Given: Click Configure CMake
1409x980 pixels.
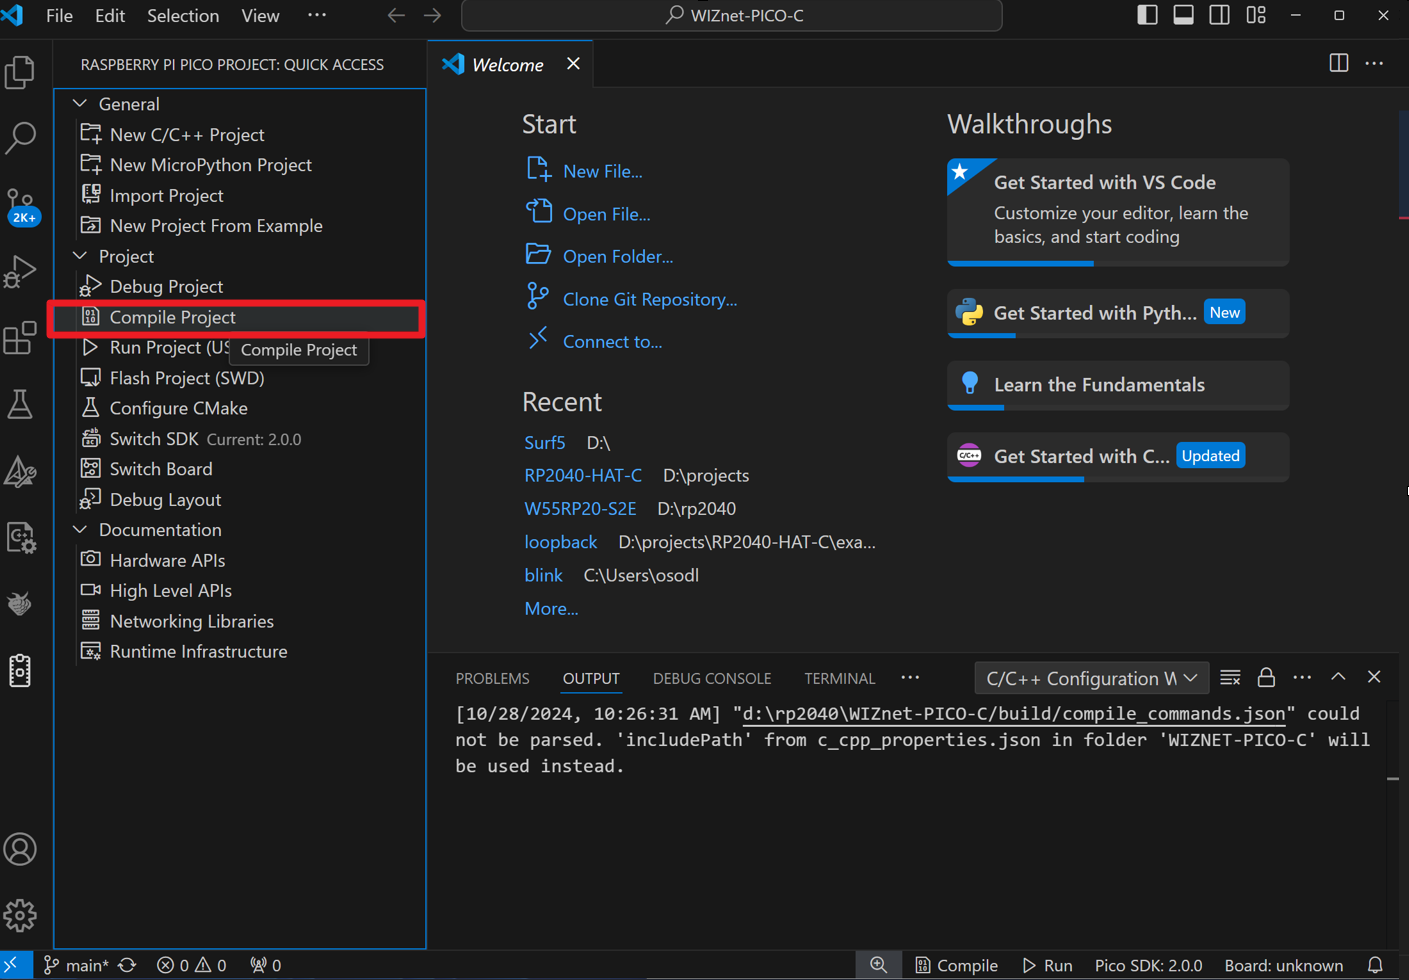Looking at the screenshot, I should (178, 408).
